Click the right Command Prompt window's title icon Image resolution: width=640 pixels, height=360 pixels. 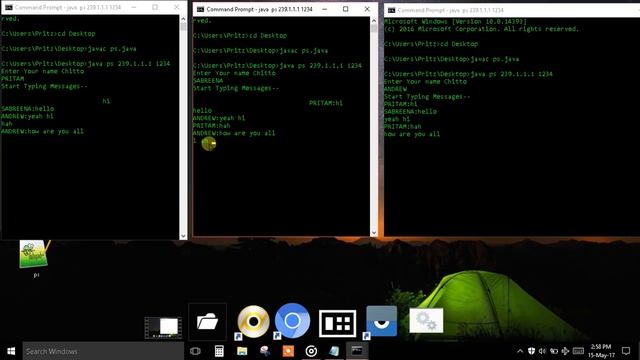391,10
